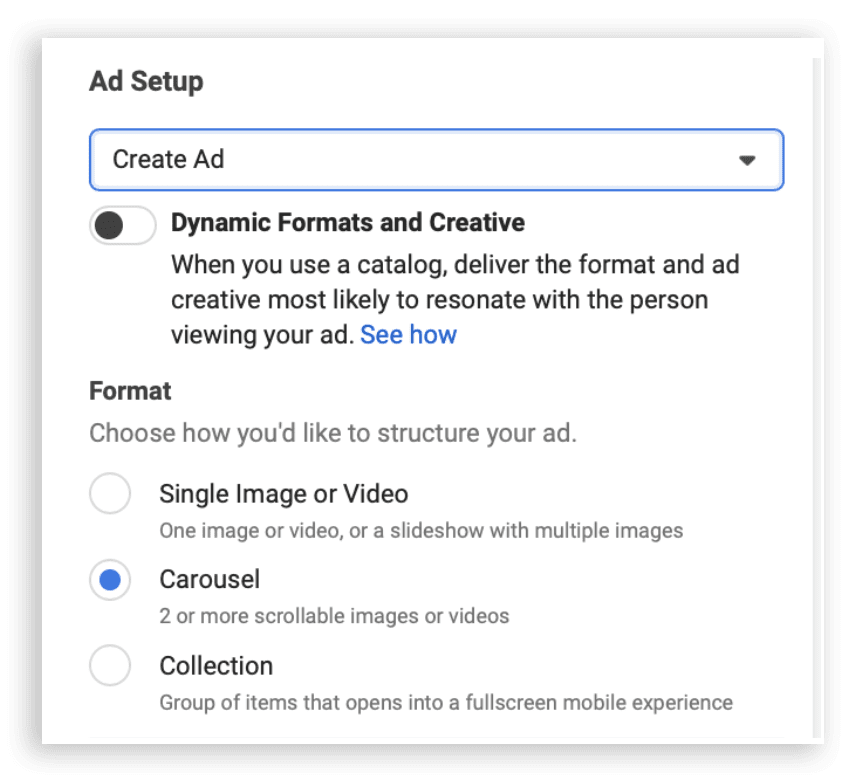
Task: Click the 'Single Image or Video' label
Action: coord(283,493)
